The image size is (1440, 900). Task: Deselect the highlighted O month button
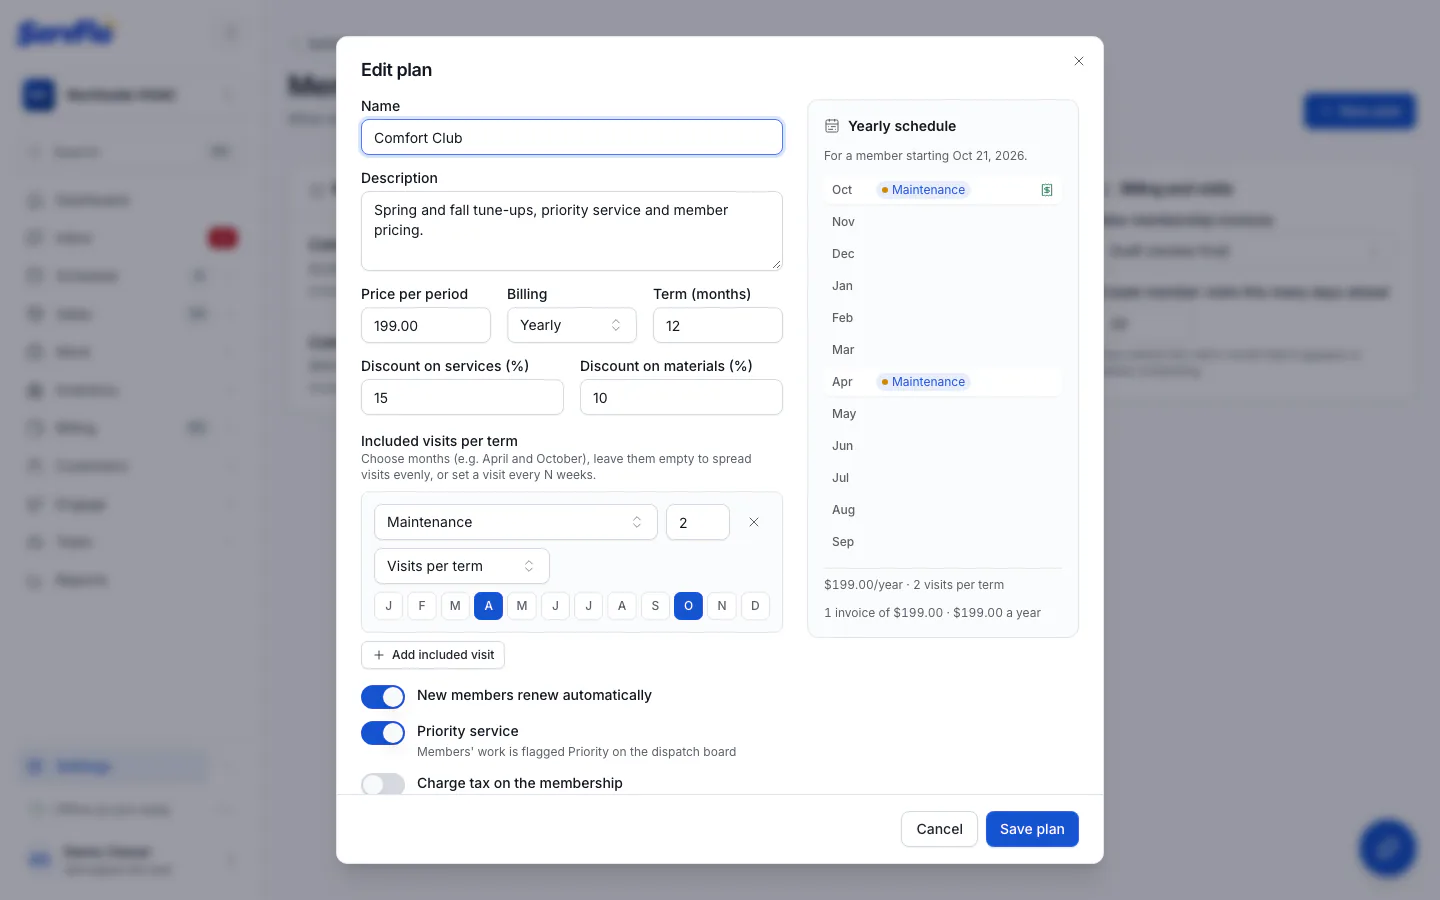tap(688, 606)
